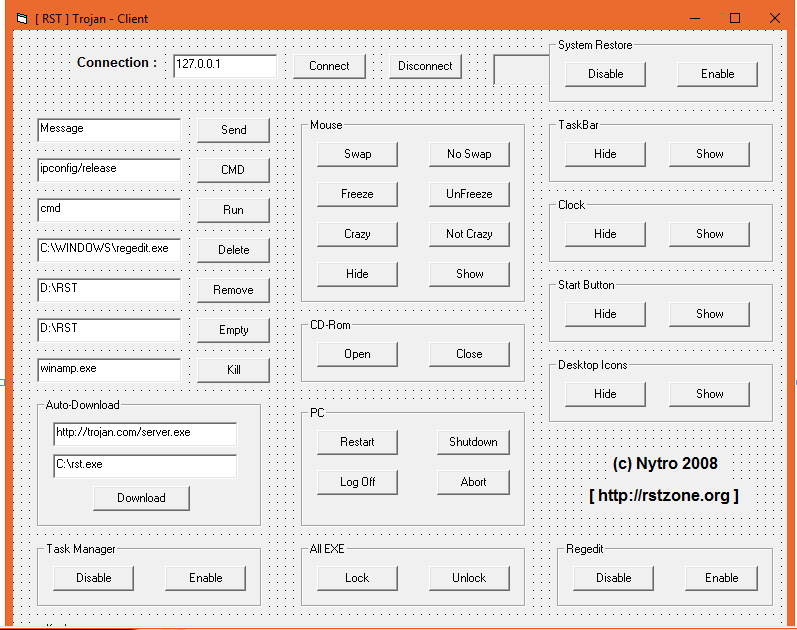Click Unlock in the All EXE group

[469, 578]
